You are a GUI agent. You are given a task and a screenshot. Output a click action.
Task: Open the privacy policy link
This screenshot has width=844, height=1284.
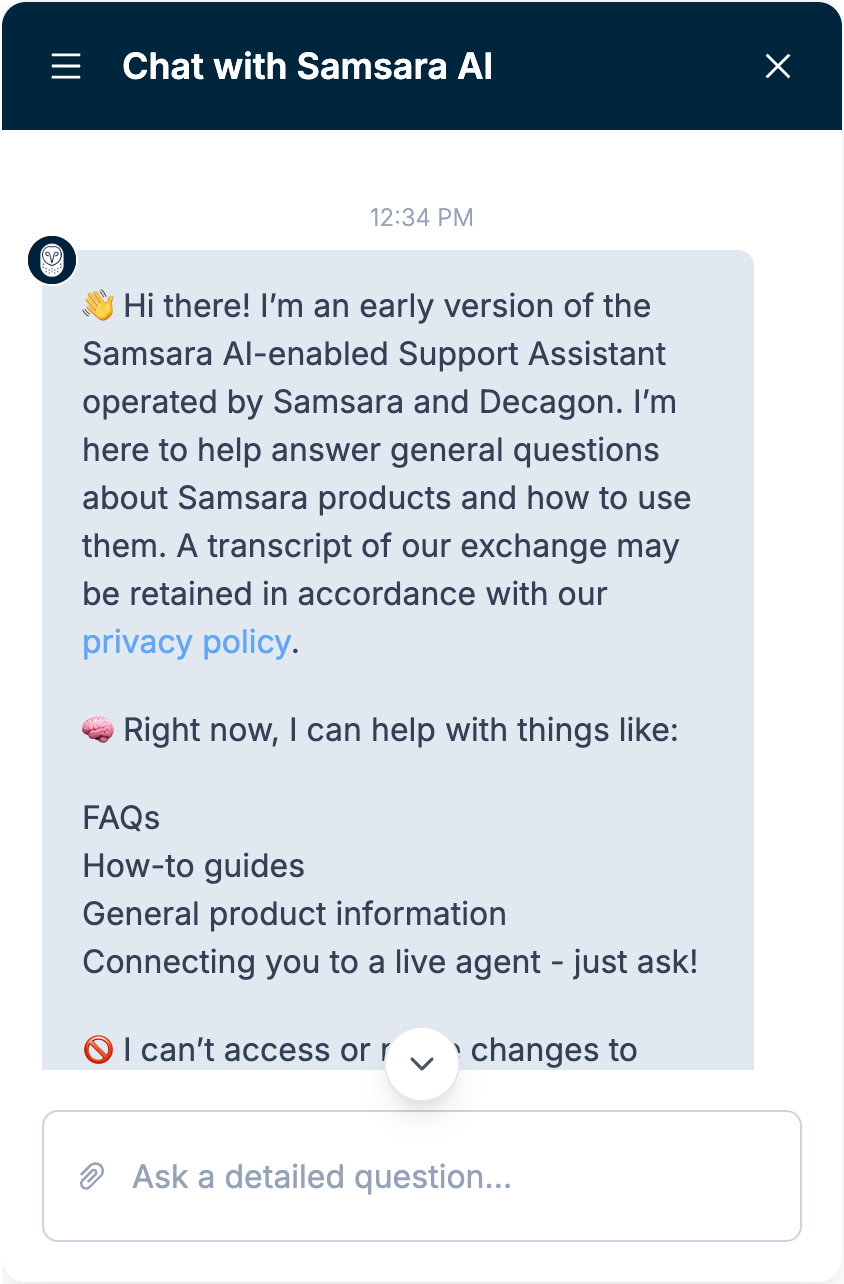[186, 642]
